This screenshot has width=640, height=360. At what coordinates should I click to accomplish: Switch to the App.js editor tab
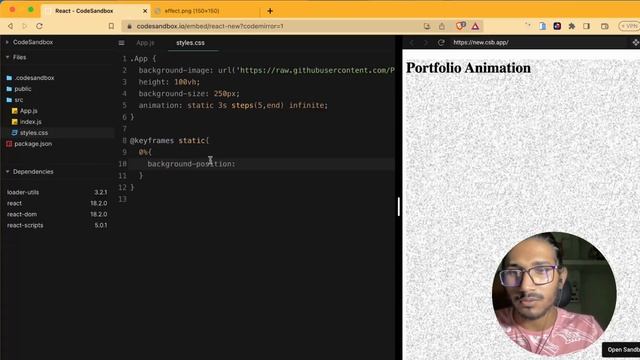[x=146, y=42]
